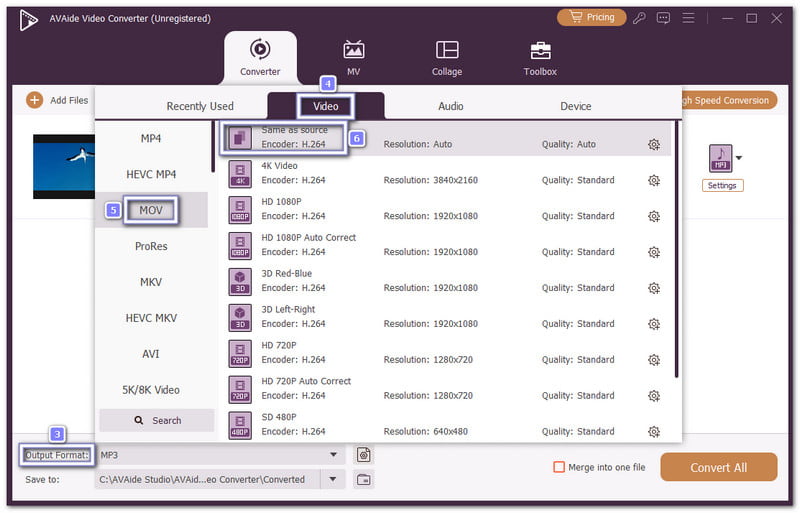Select the 3D Red-Blue preset icon
The width and height of the screenshot is (800, 513).
(x=240, y=281)
